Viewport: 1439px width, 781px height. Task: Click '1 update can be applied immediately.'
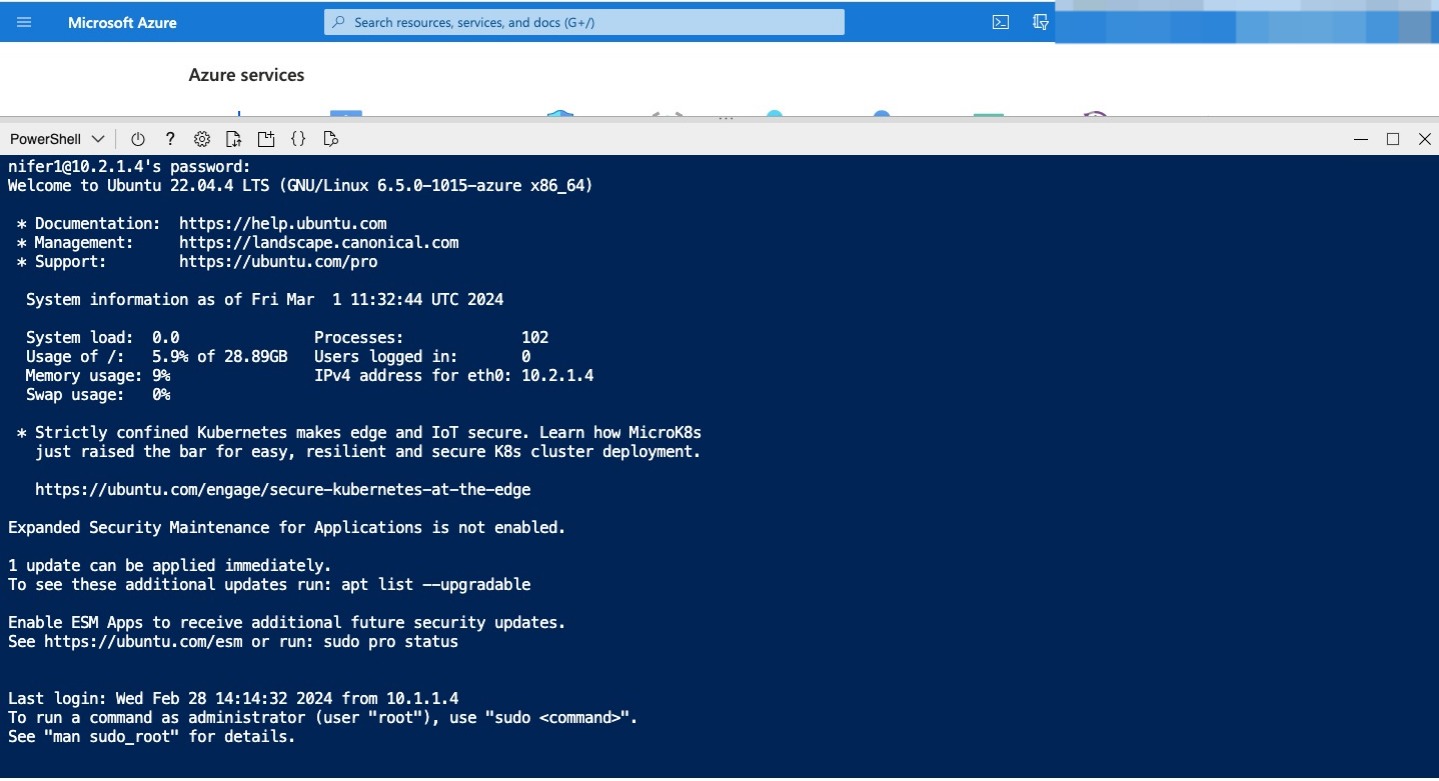pyautogui.click(x=169, y=566)
